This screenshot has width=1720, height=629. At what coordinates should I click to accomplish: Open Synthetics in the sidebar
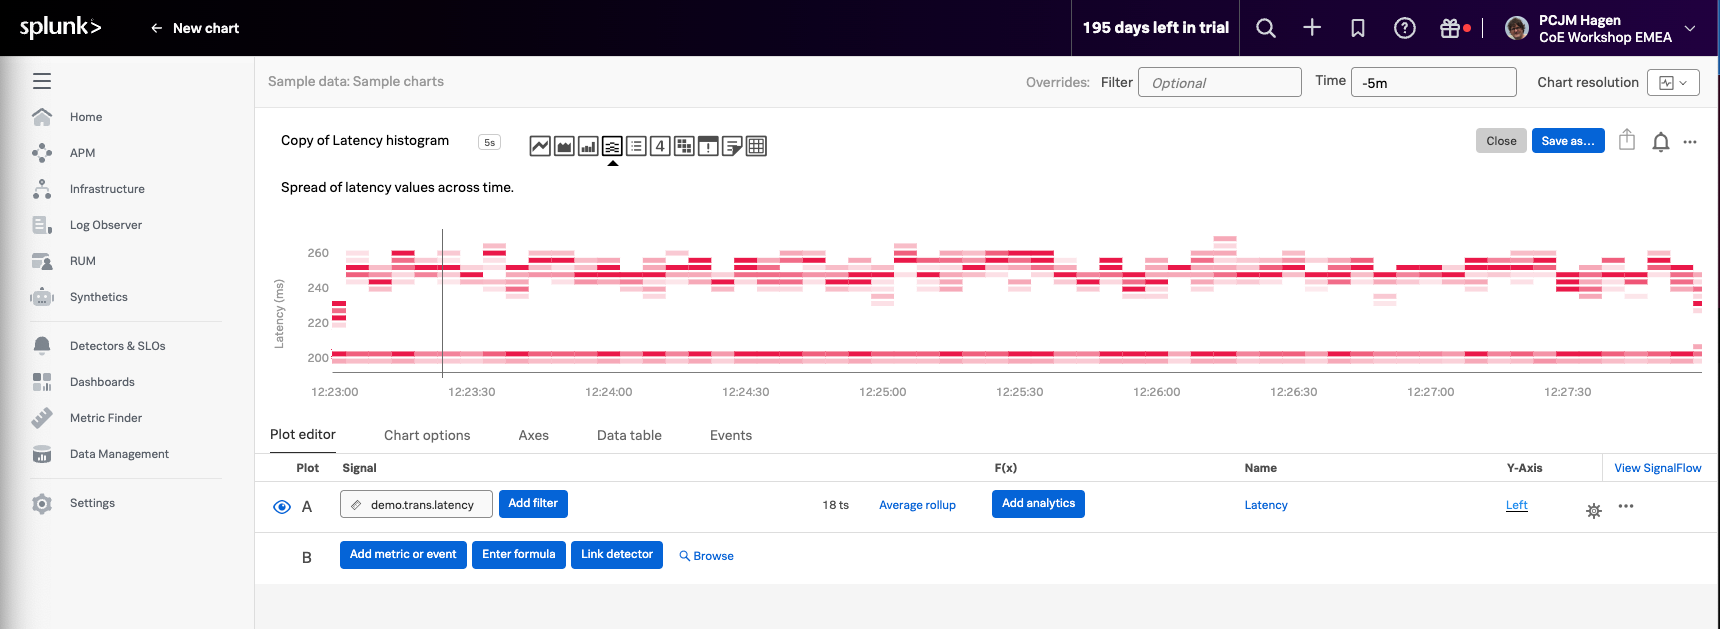click(x=99, y=297)
